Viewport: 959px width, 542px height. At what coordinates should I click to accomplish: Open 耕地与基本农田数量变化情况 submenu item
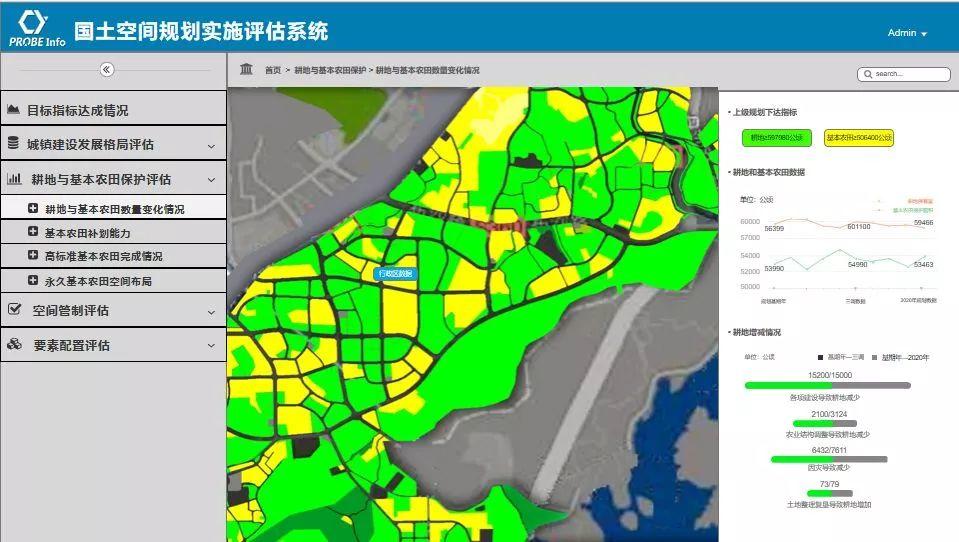(114, 208)
